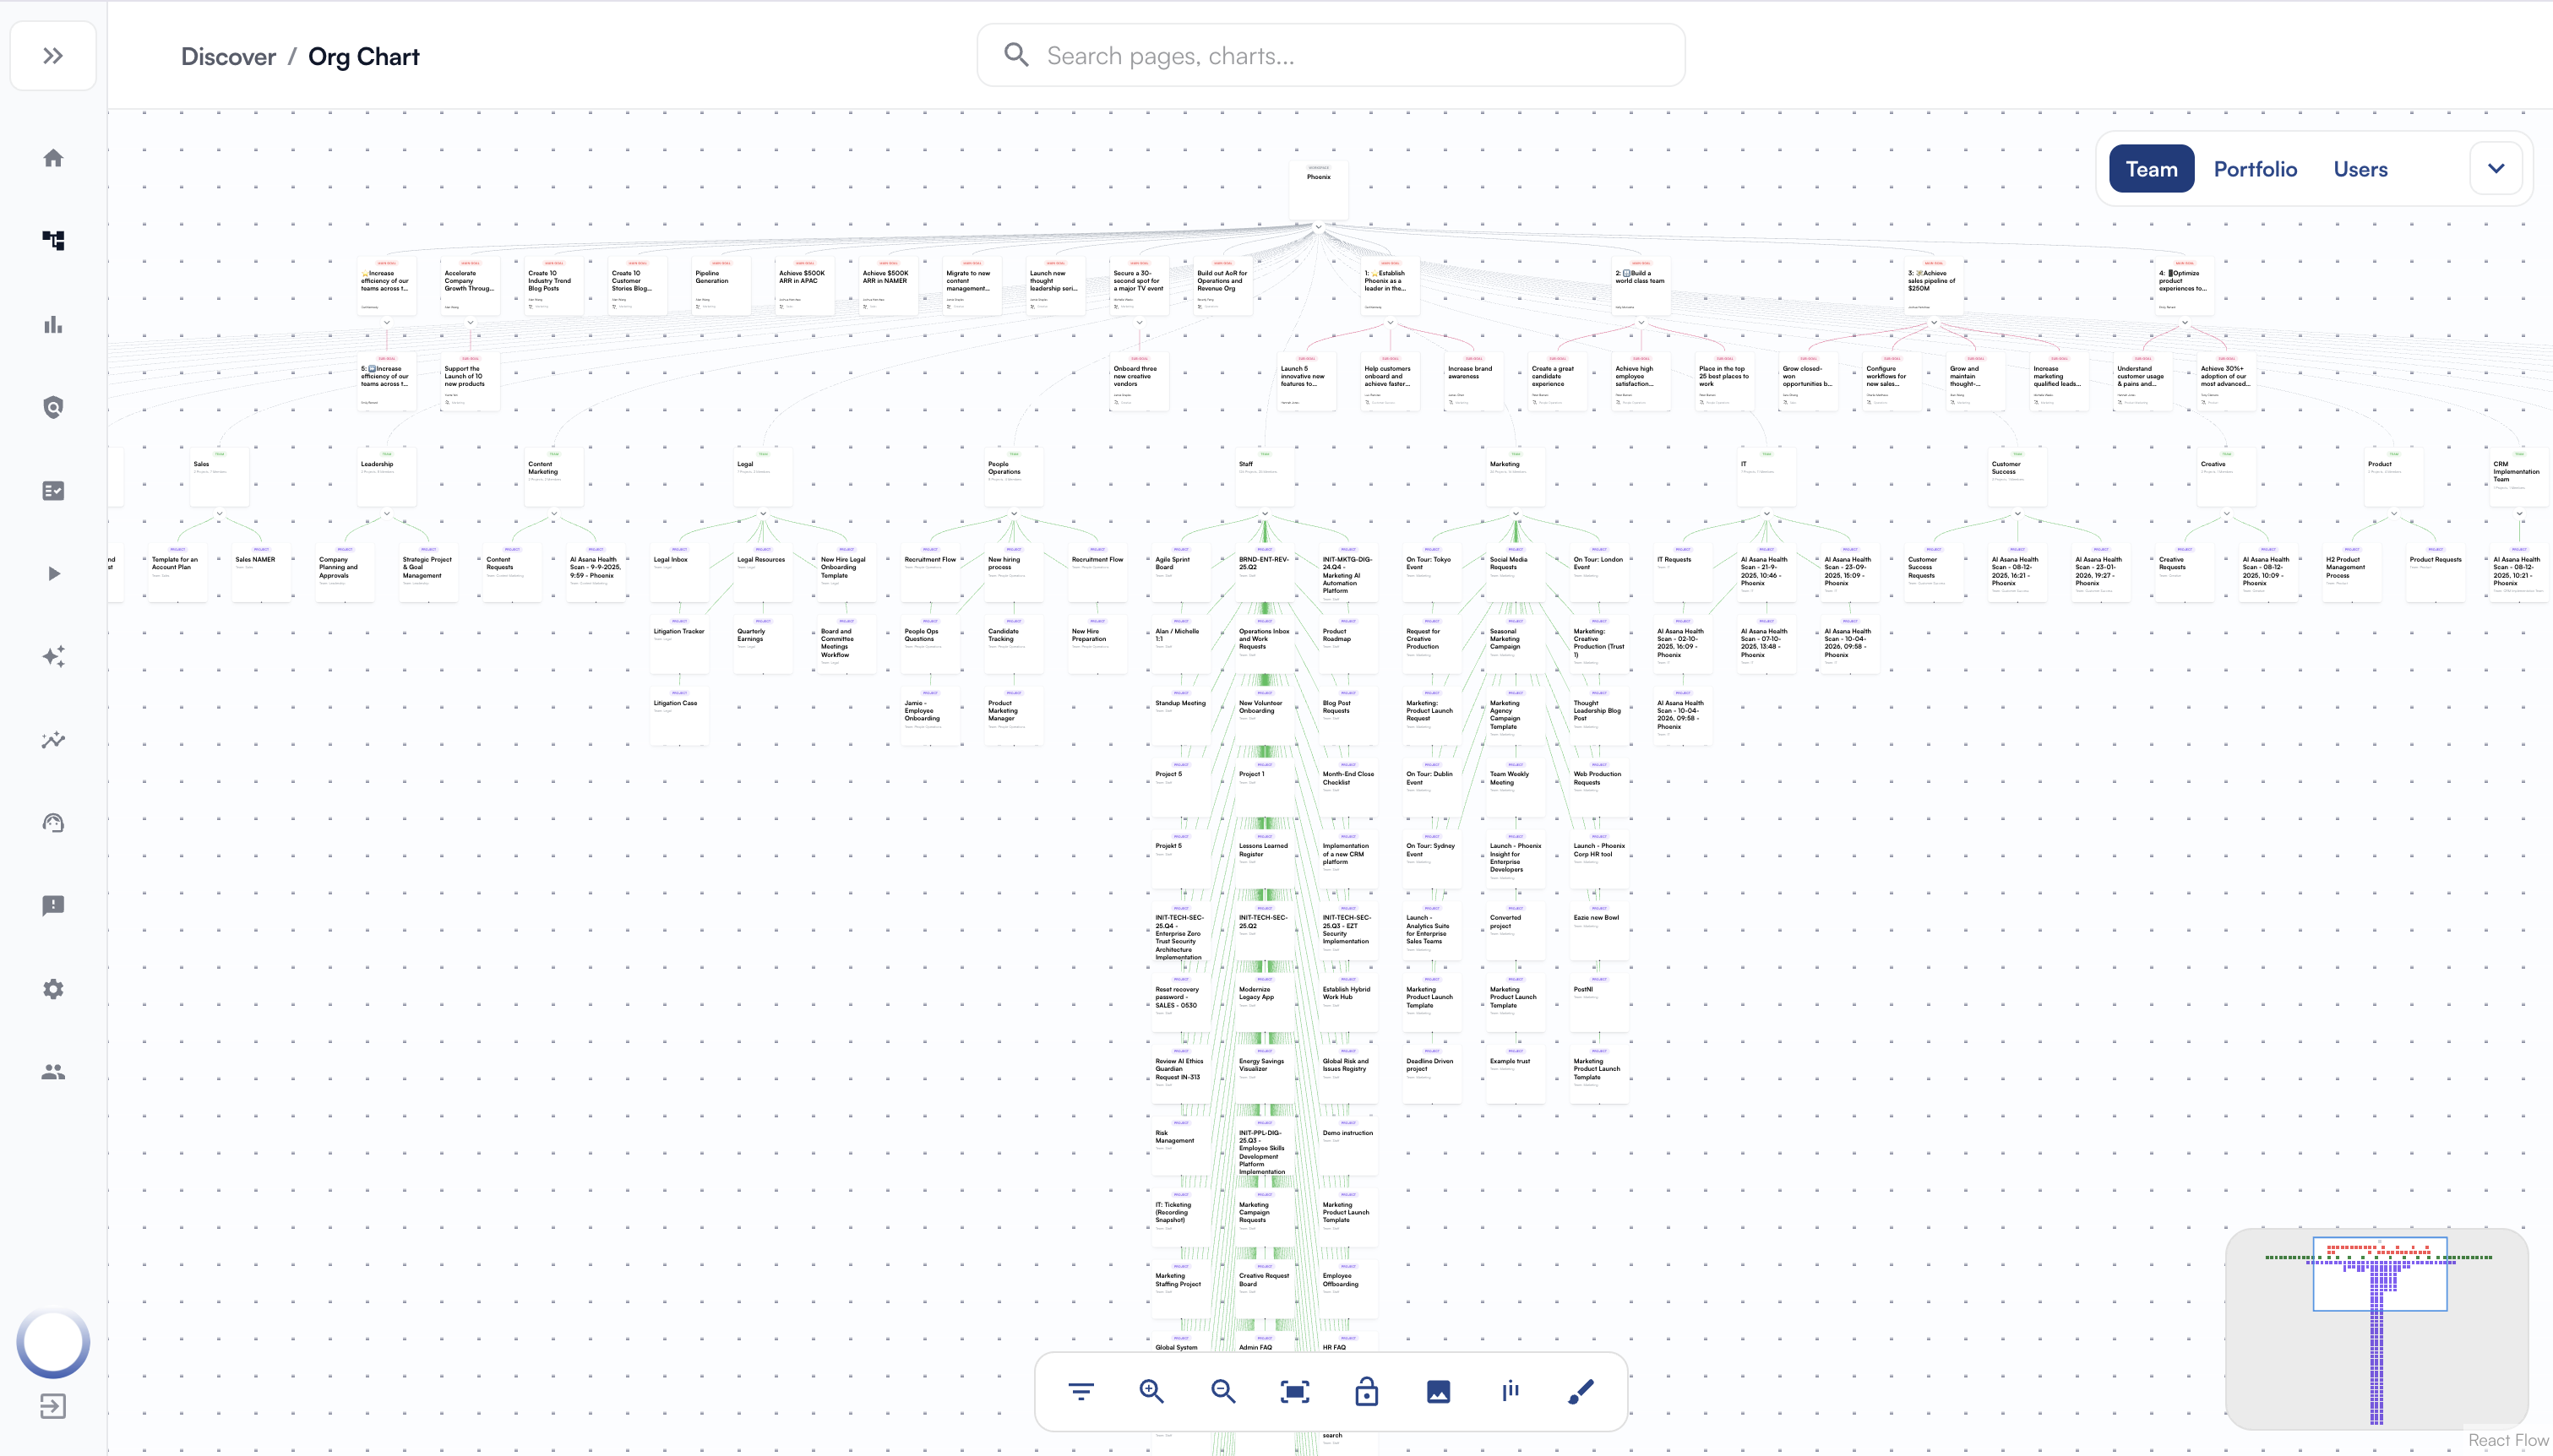Select the Increase brand awareness goal card
Screen dimensions: 2553x1456
[x=1474, y=383]
